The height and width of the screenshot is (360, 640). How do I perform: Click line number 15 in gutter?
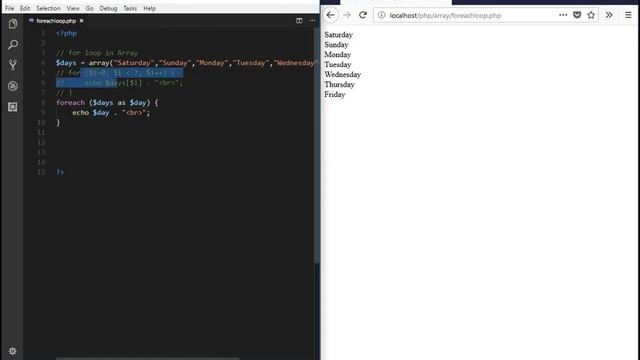41,172
